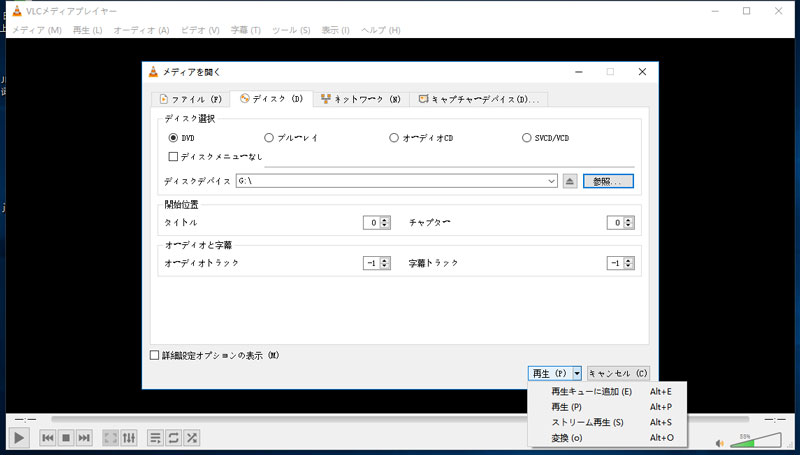Screen dimensions: 800x455
Task: Select the オーディオCD radio button
Action: click(x=394, y=138)
